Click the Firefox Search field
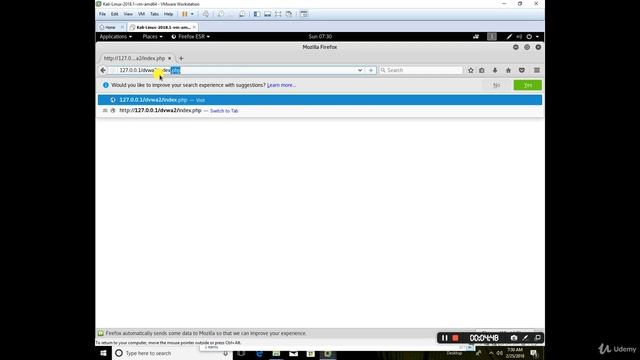640x360 pixels. 421,70
